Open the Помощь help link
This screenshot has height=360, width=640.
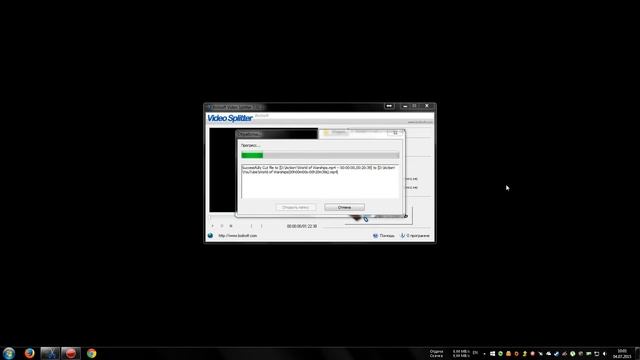coord(384,236)
